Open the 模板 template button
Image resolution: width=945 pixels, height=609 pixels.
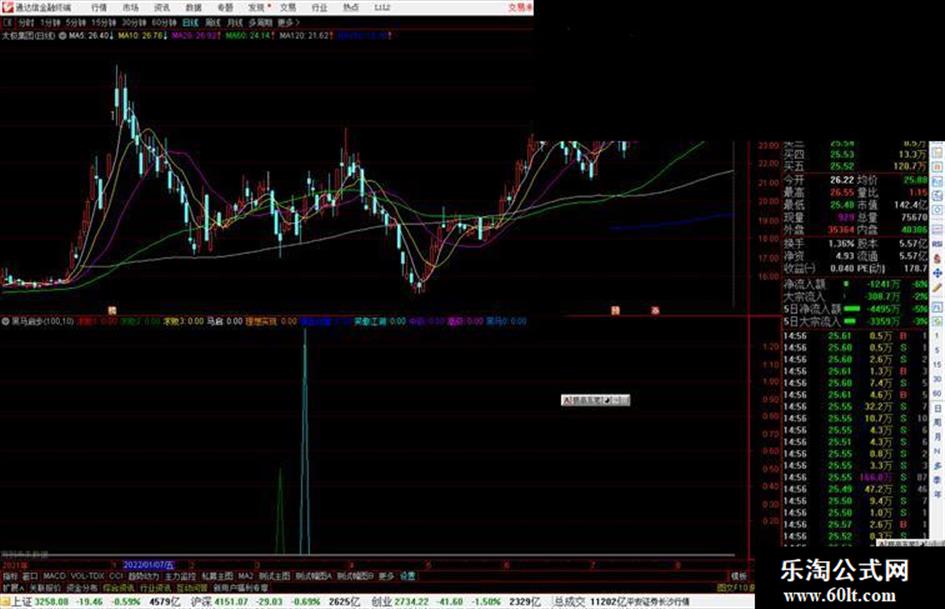click(x=739, y=576)
